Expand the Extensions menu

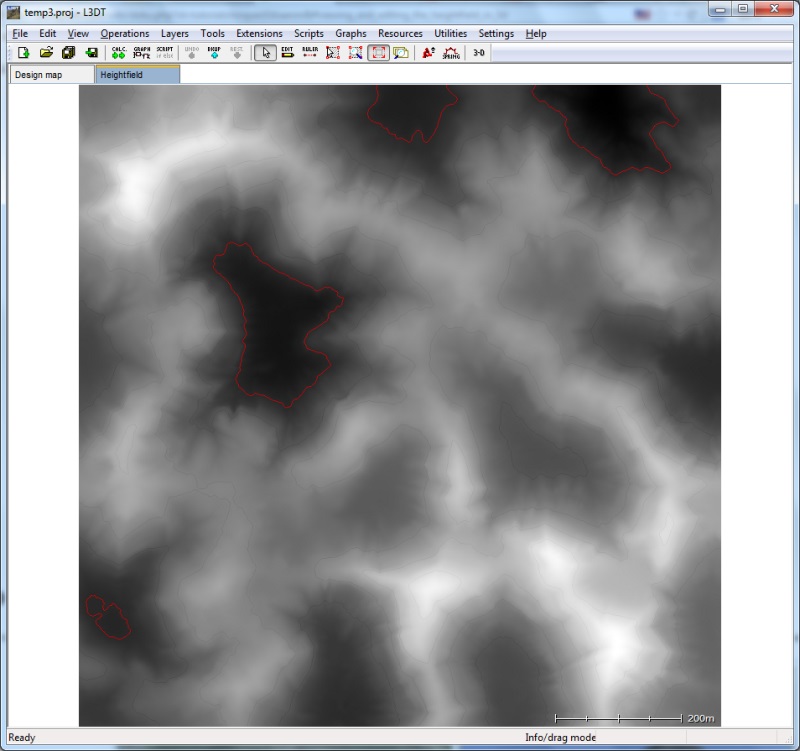coord(259,33)
